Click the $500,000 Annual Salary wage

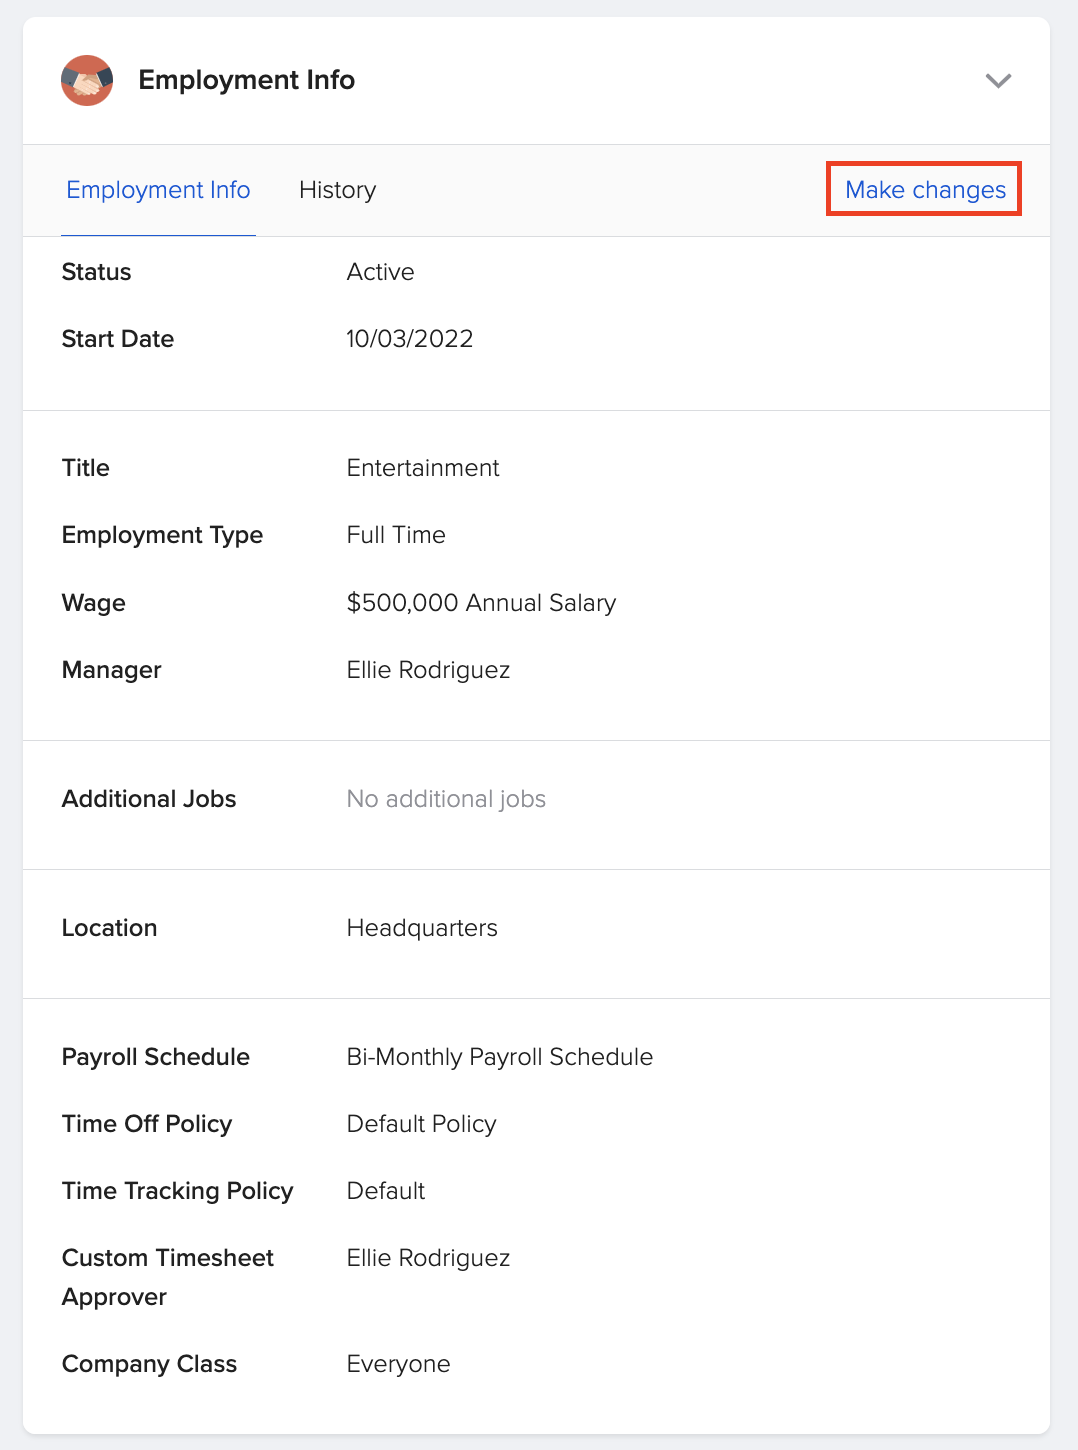(481, 602)
